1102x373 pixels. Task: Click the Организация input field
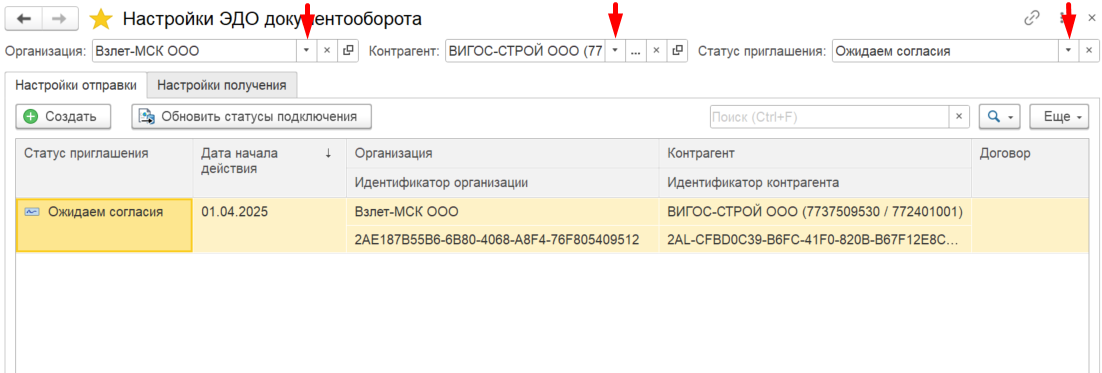pyautogui.click(x=195, y=51)
